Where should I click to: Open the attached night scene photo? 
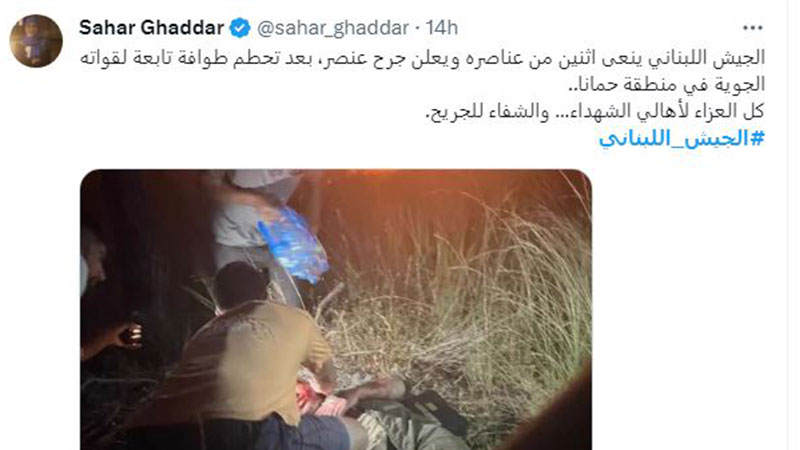coord(336,310)
